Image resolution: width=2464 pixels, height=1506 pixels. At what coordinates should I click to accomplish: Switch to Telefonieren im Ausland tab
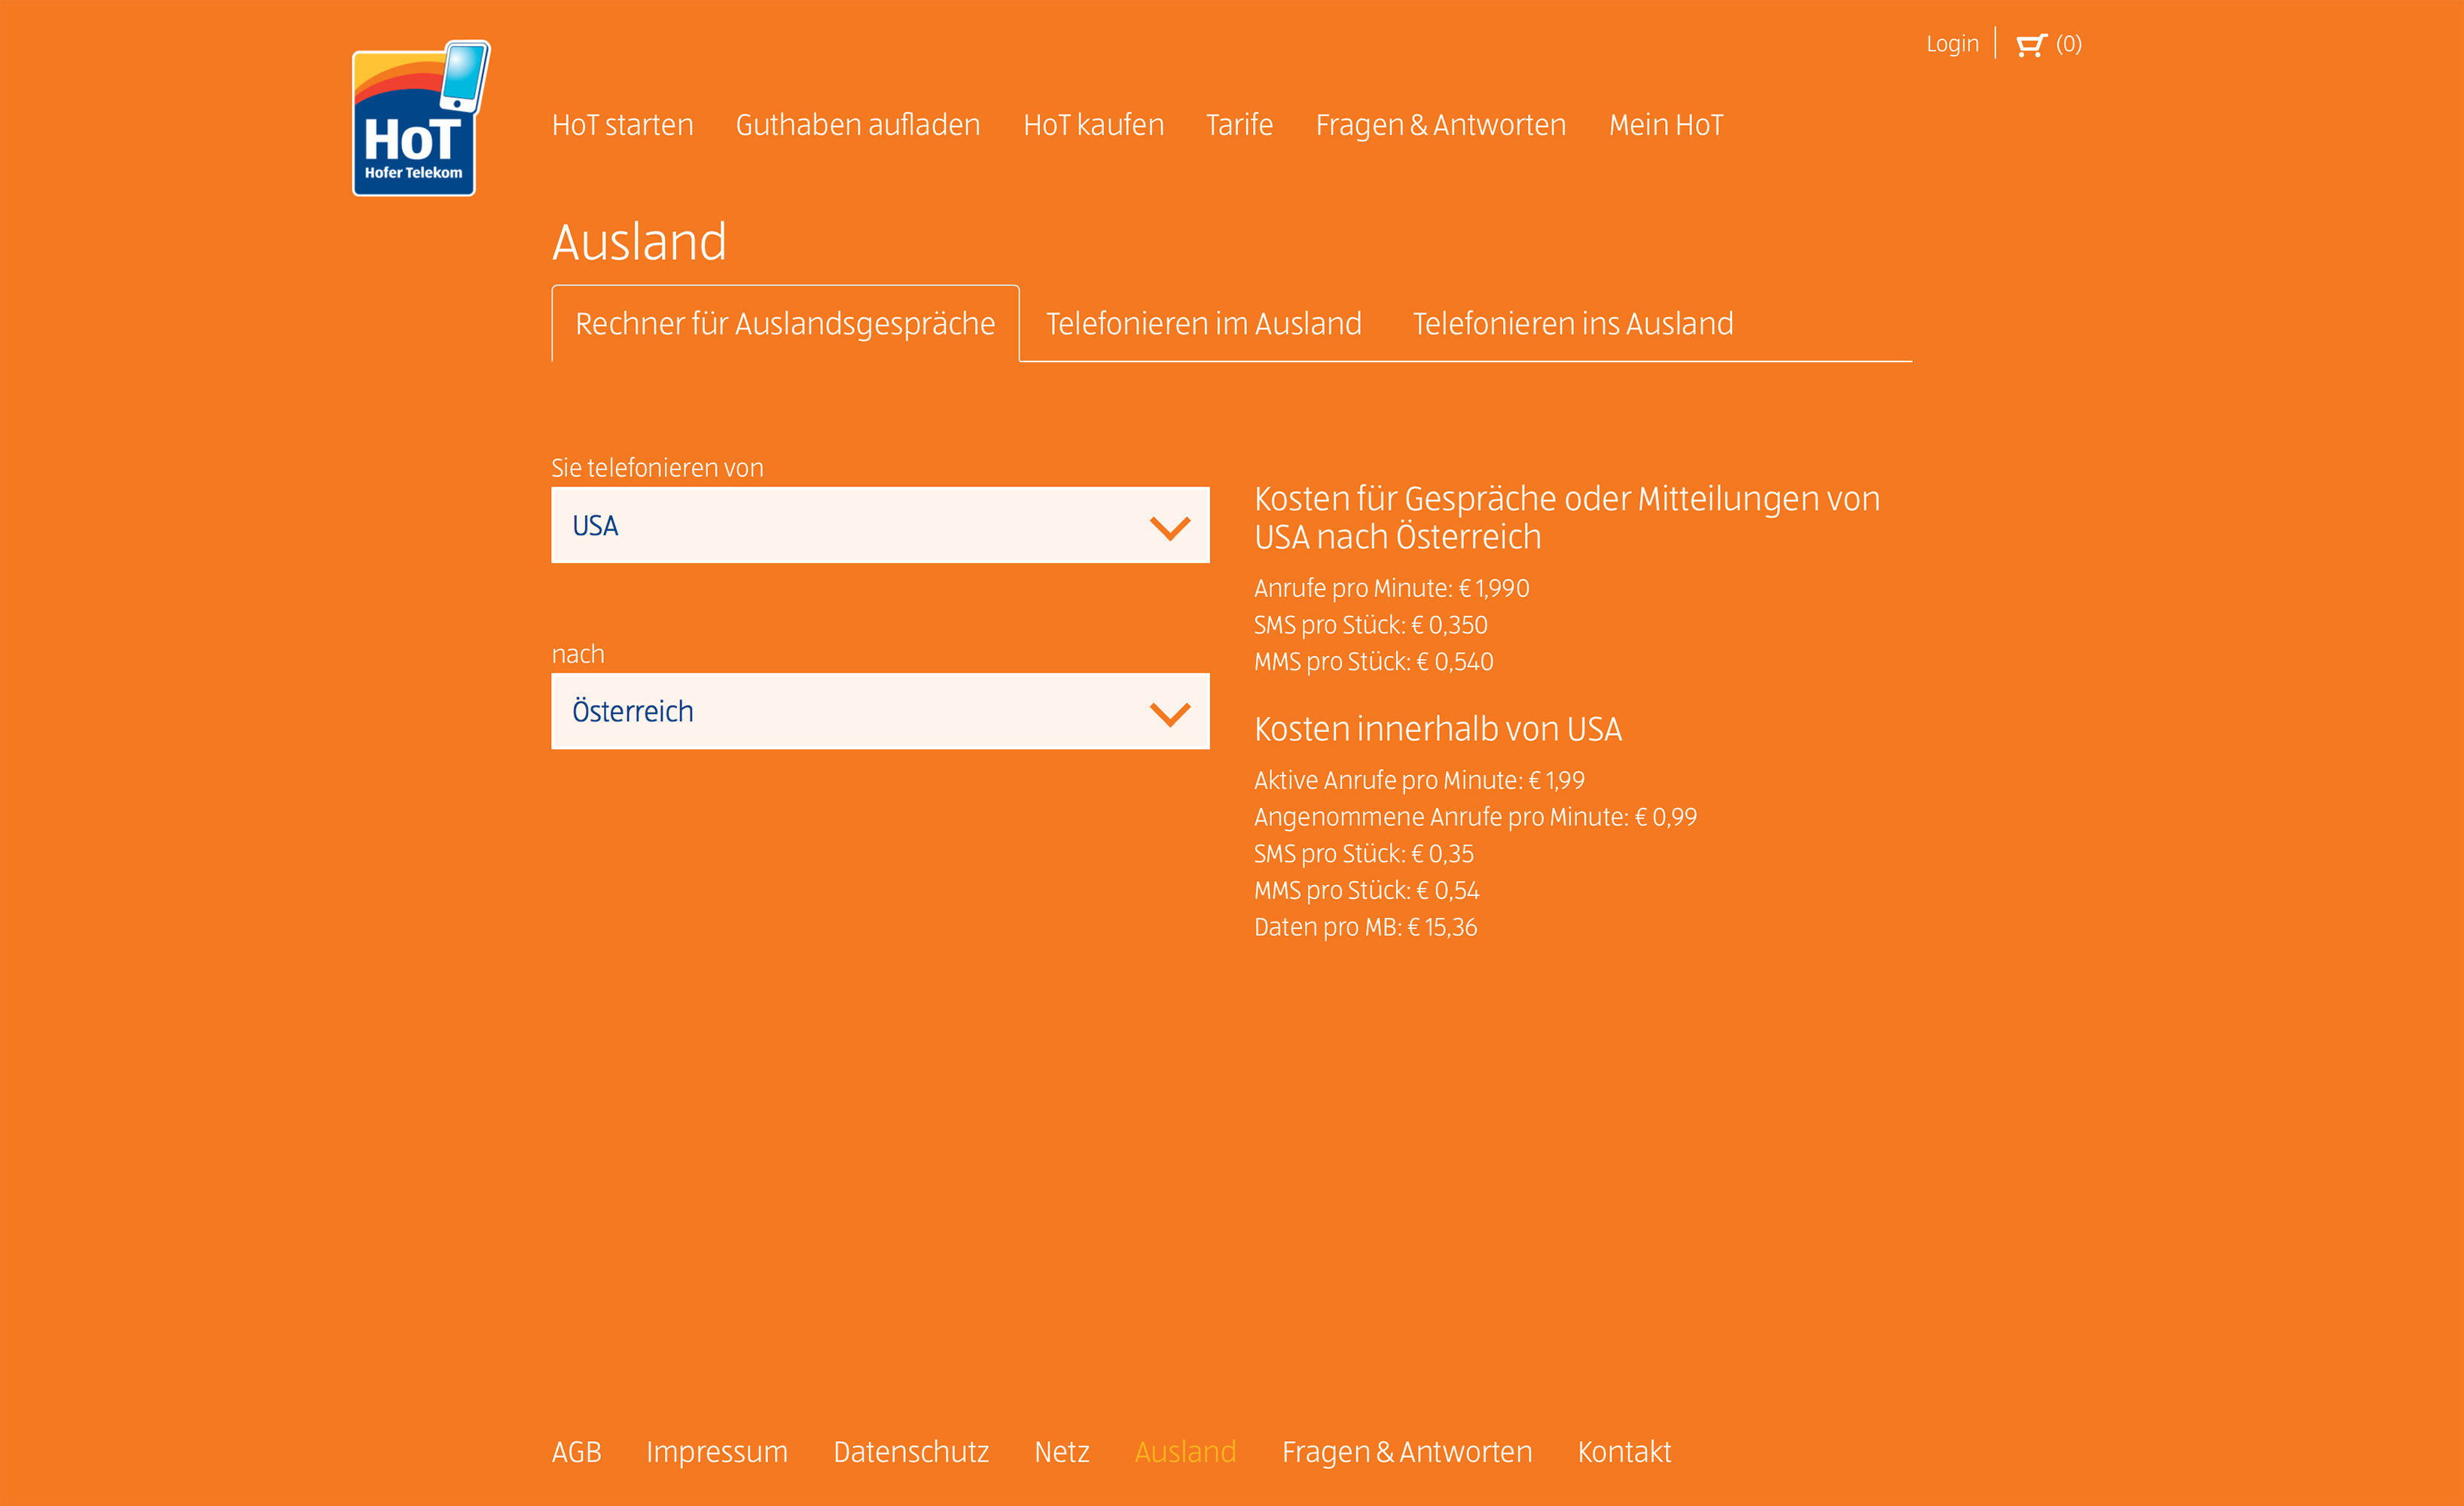(x=1203, y=324)
